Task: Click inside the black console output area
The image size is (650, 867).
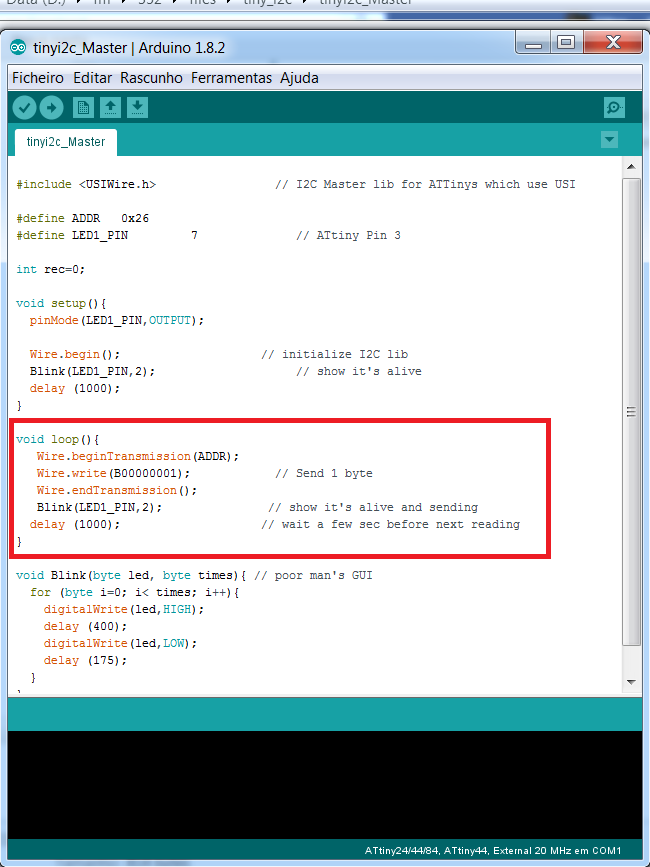Action: 325,785
